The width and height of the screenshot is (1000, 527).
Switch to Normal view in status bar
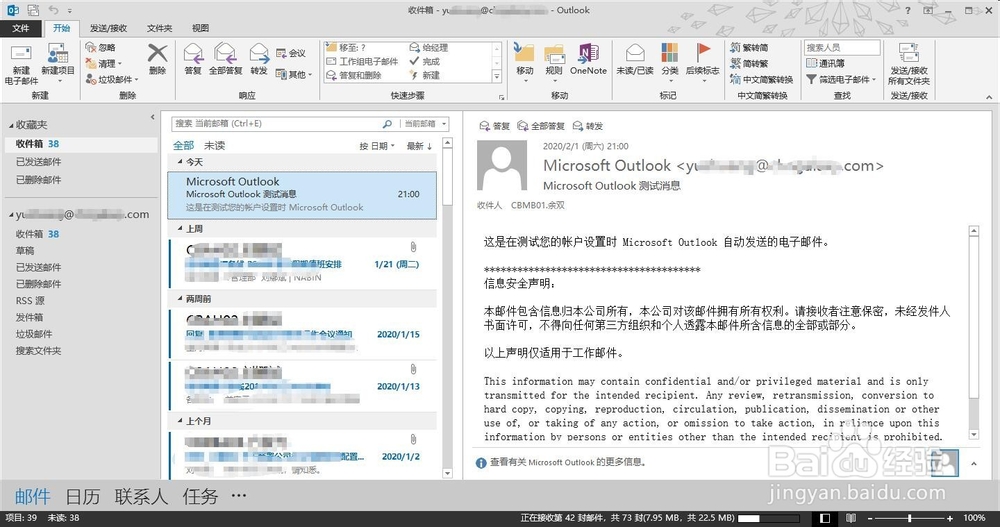pyautogui.click(x=825, y=518)
